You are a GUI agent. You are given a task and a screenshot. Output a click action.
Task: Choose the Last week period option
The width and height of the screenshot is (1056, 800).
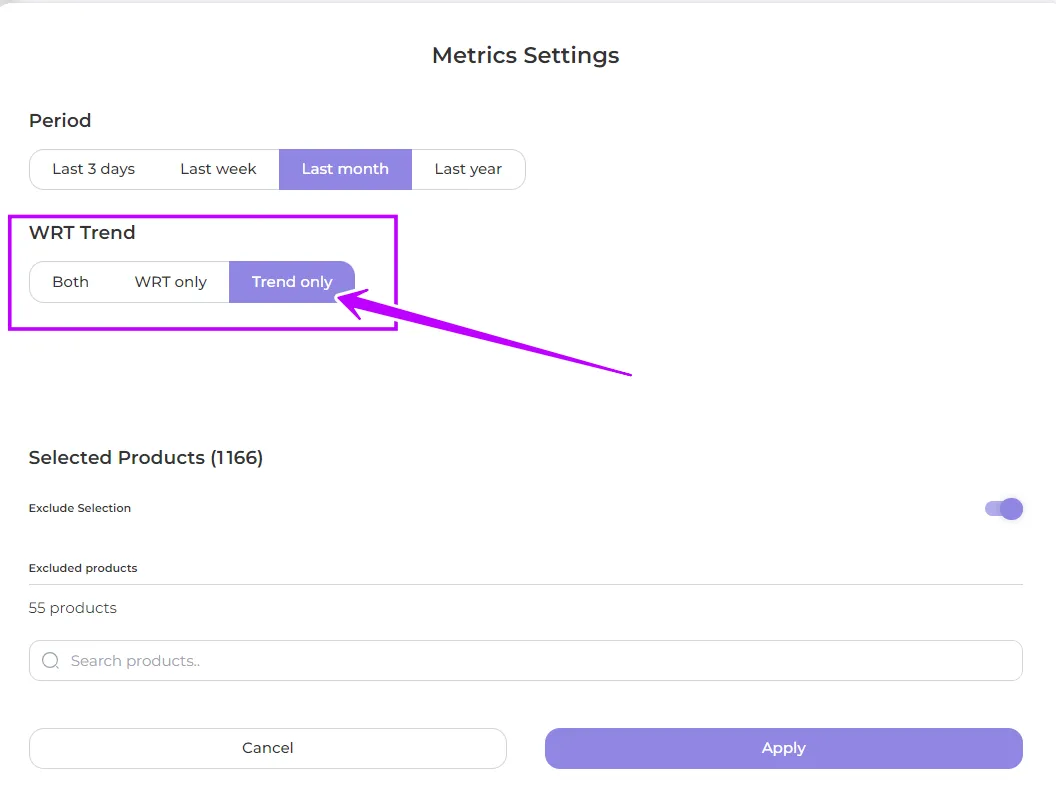pyautogui.click(x=218, y=169)
